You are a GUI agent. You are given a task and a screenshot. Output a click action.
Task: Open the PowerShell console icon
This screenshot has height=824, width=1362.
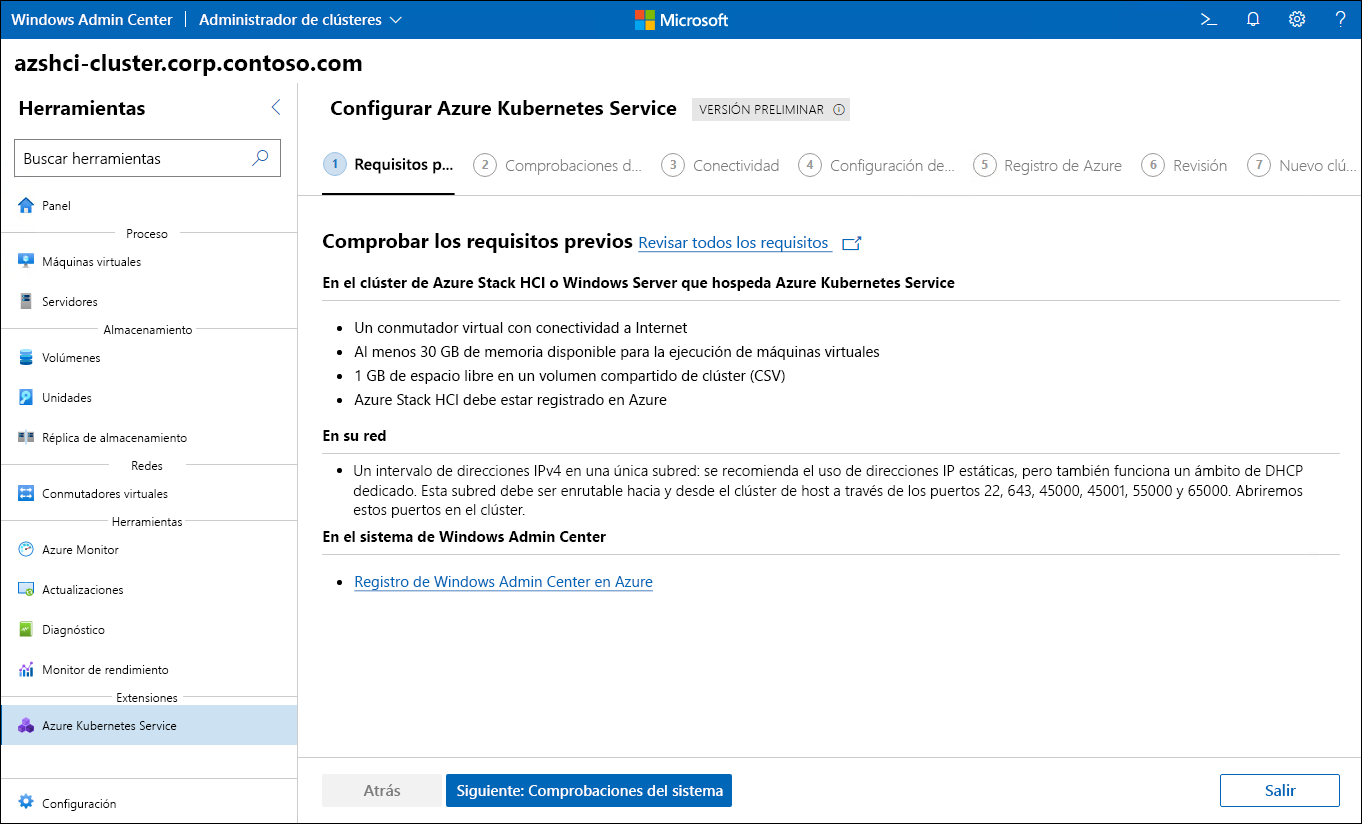[x=1209, y=19]
